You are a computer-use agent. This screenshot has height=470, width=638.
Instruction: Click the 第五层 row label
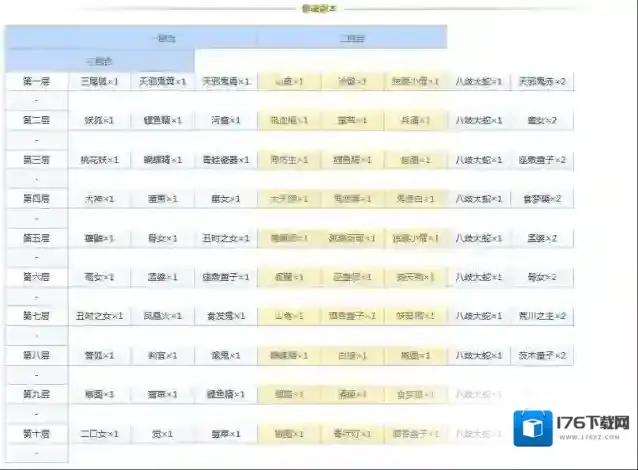36,238
